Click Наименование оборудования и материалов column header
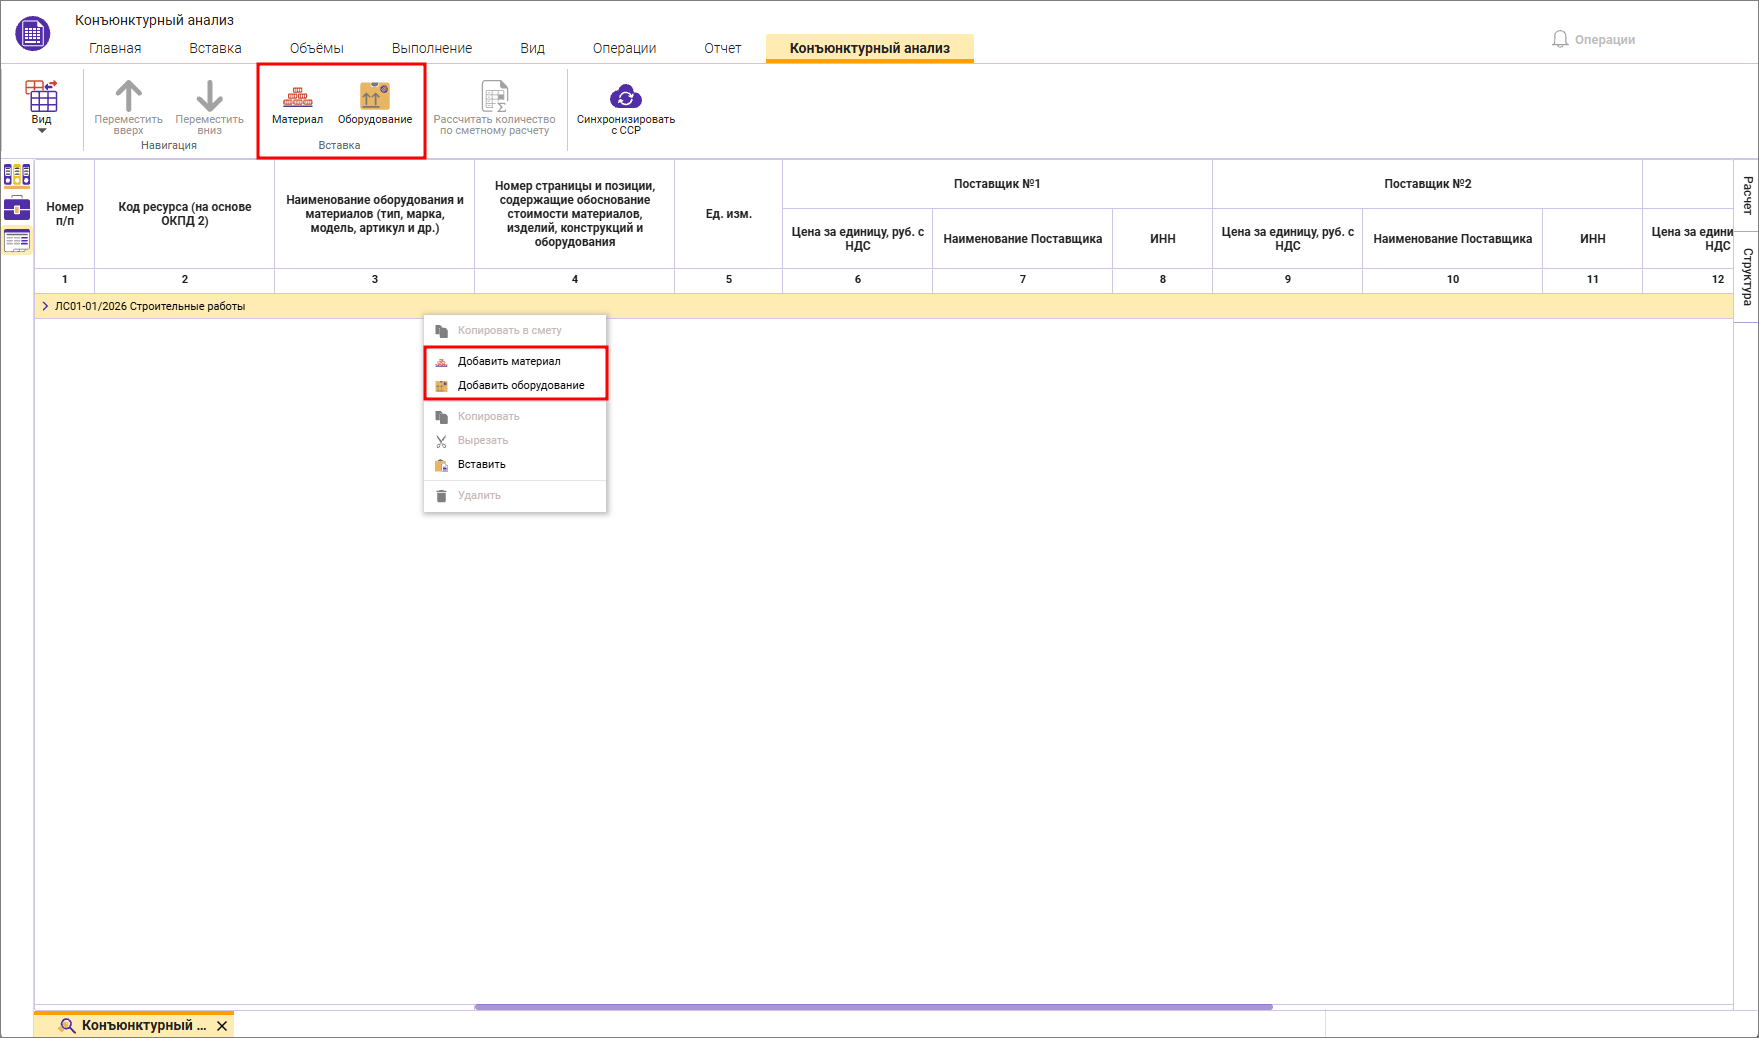1759x1038 pixels. pos(375,214)
